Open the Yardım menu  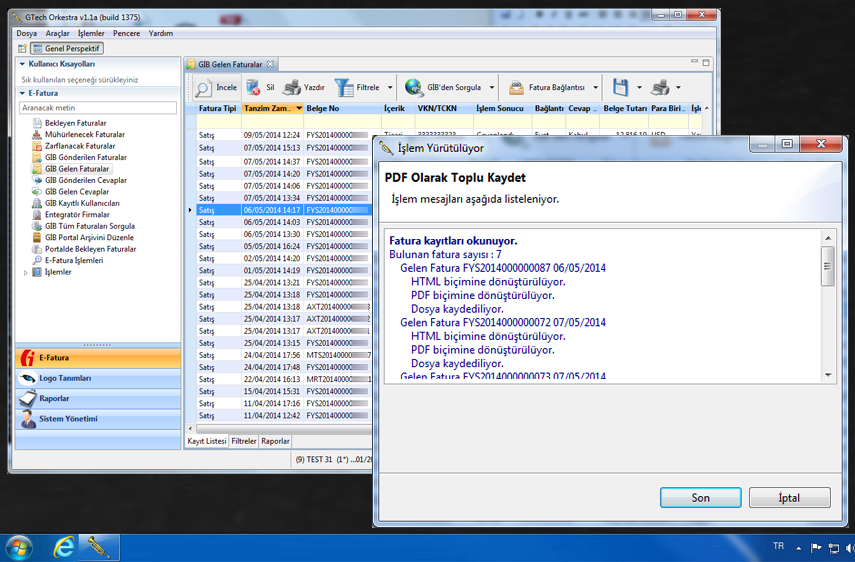(161, 33)
